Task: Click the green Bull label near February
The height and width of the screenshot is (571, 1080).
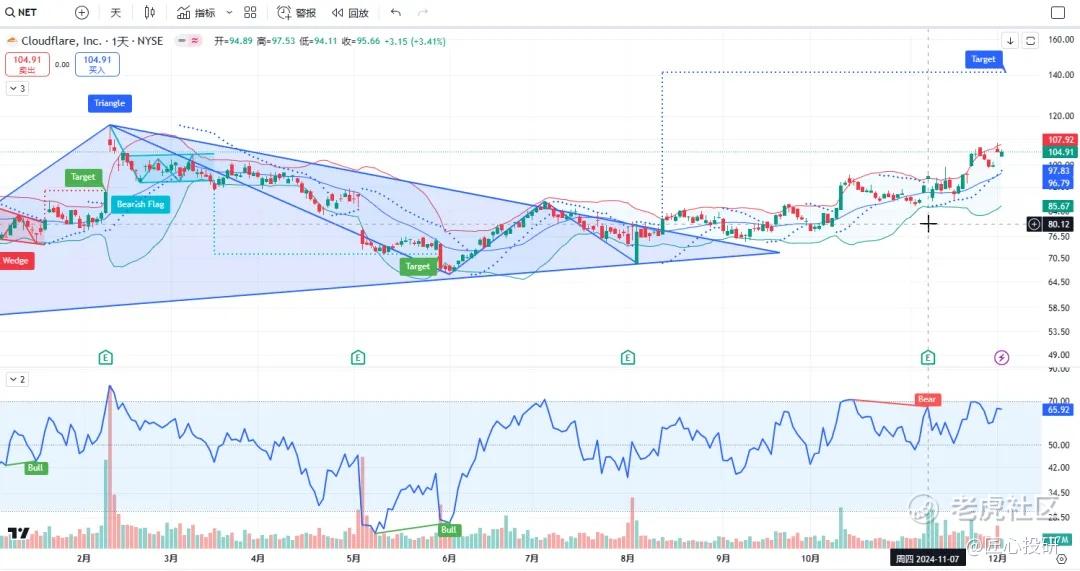Action: coord(35,468)
